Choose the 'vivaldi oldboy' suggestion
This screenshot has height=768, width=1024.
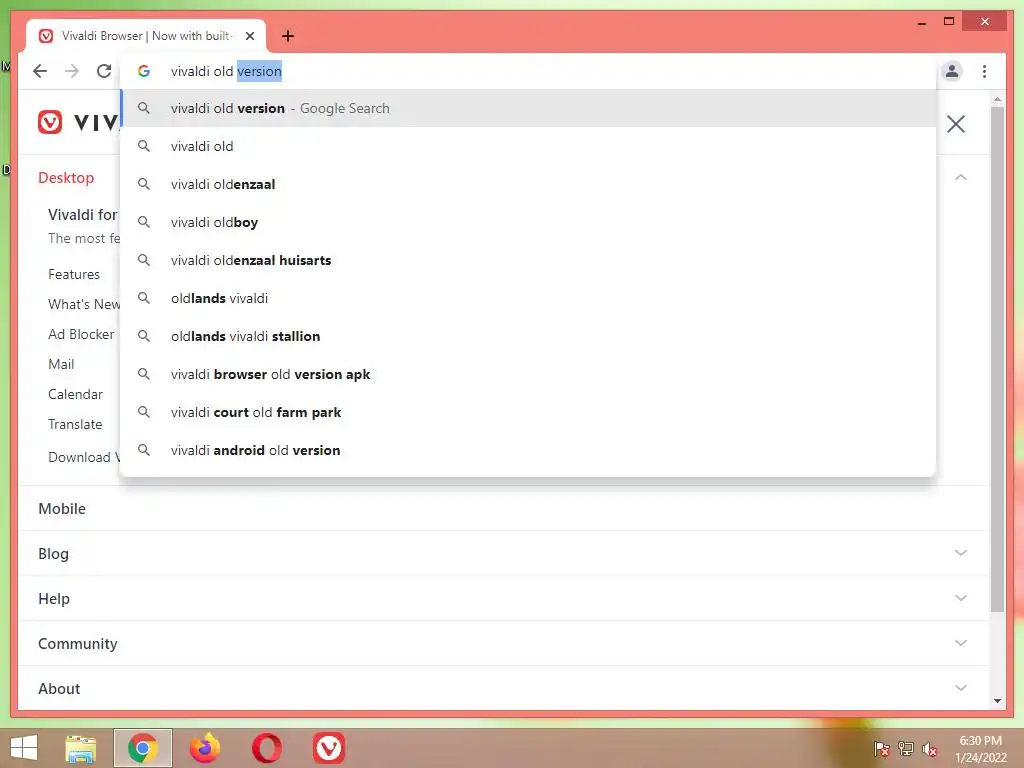(x=528, y=222)
